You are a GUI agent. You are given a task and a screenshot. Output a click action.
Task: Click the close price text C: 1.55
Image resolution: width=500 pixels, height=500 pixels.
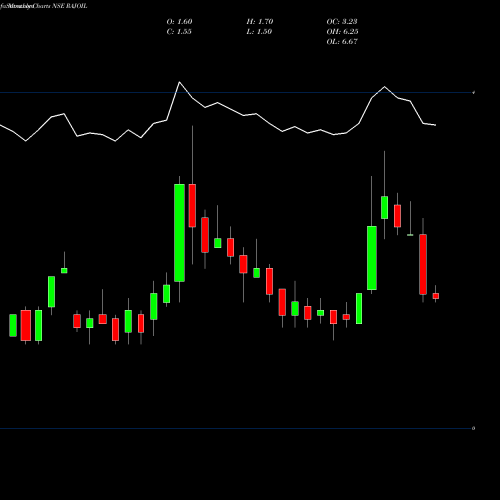point(179,32)
